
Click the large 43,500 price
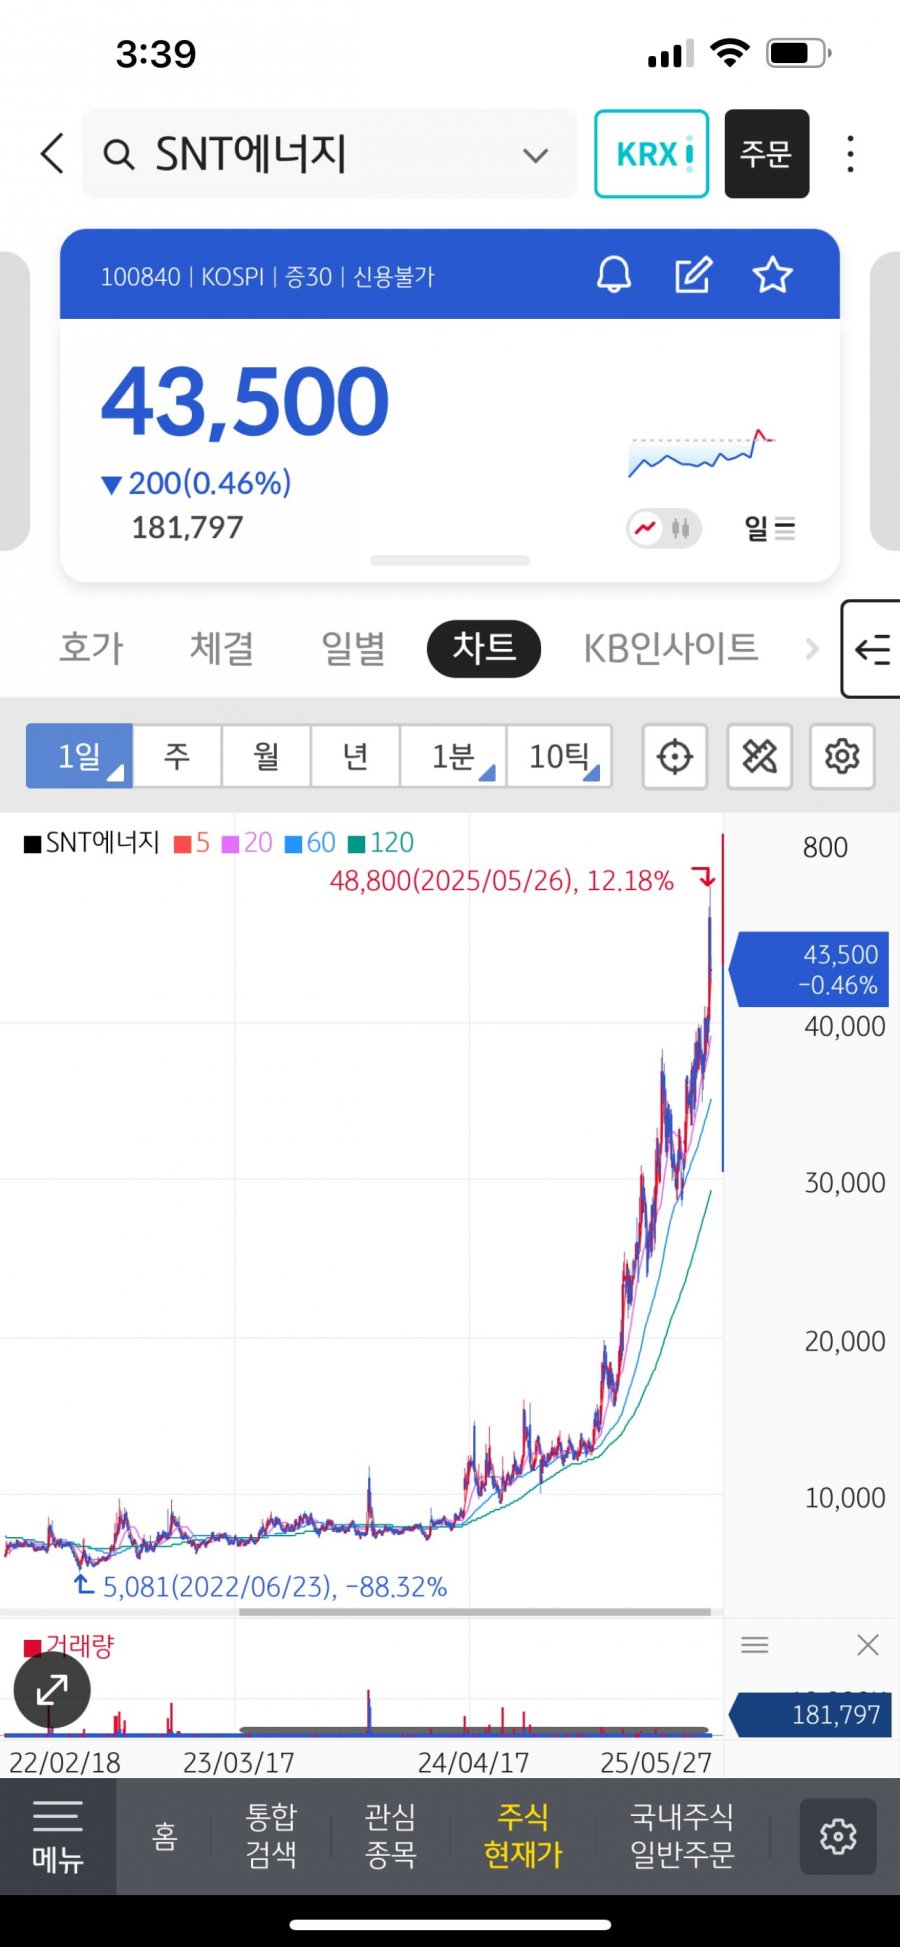point(245,402)
